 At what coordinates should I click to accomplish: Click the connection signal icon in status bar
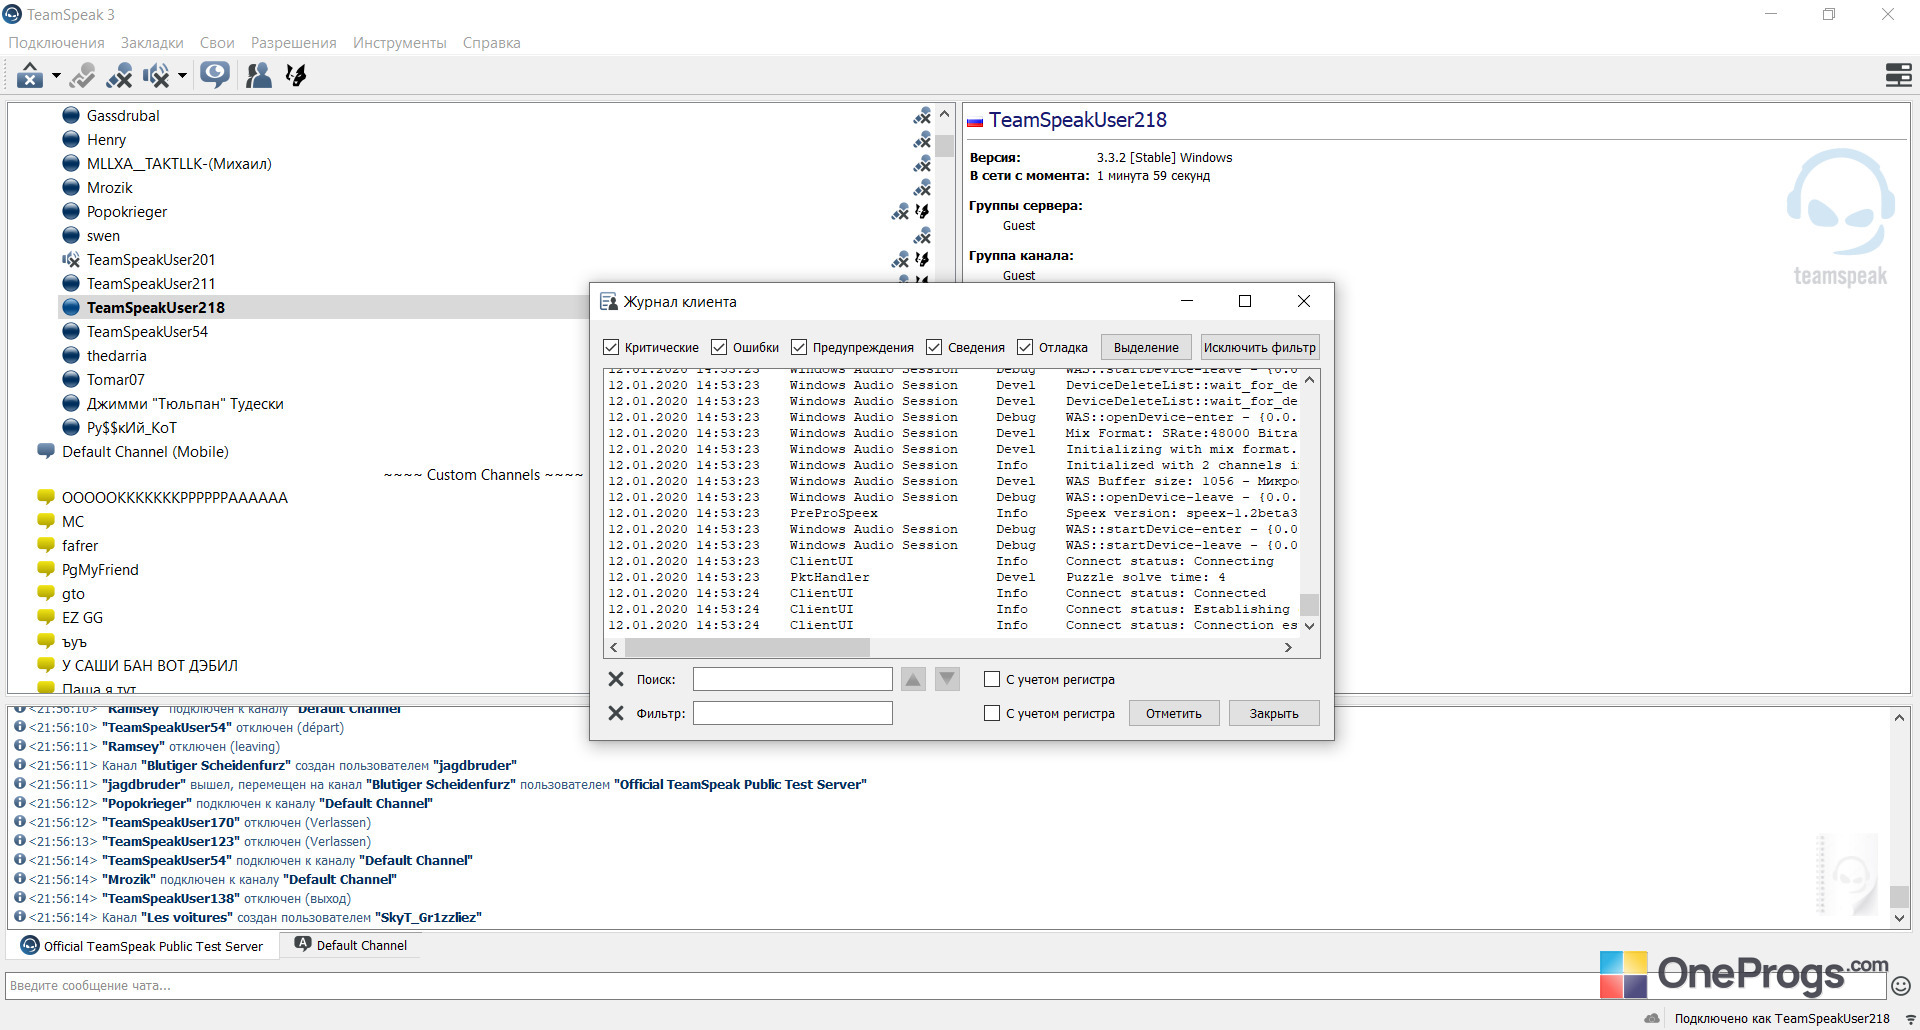[1910, 1019]
